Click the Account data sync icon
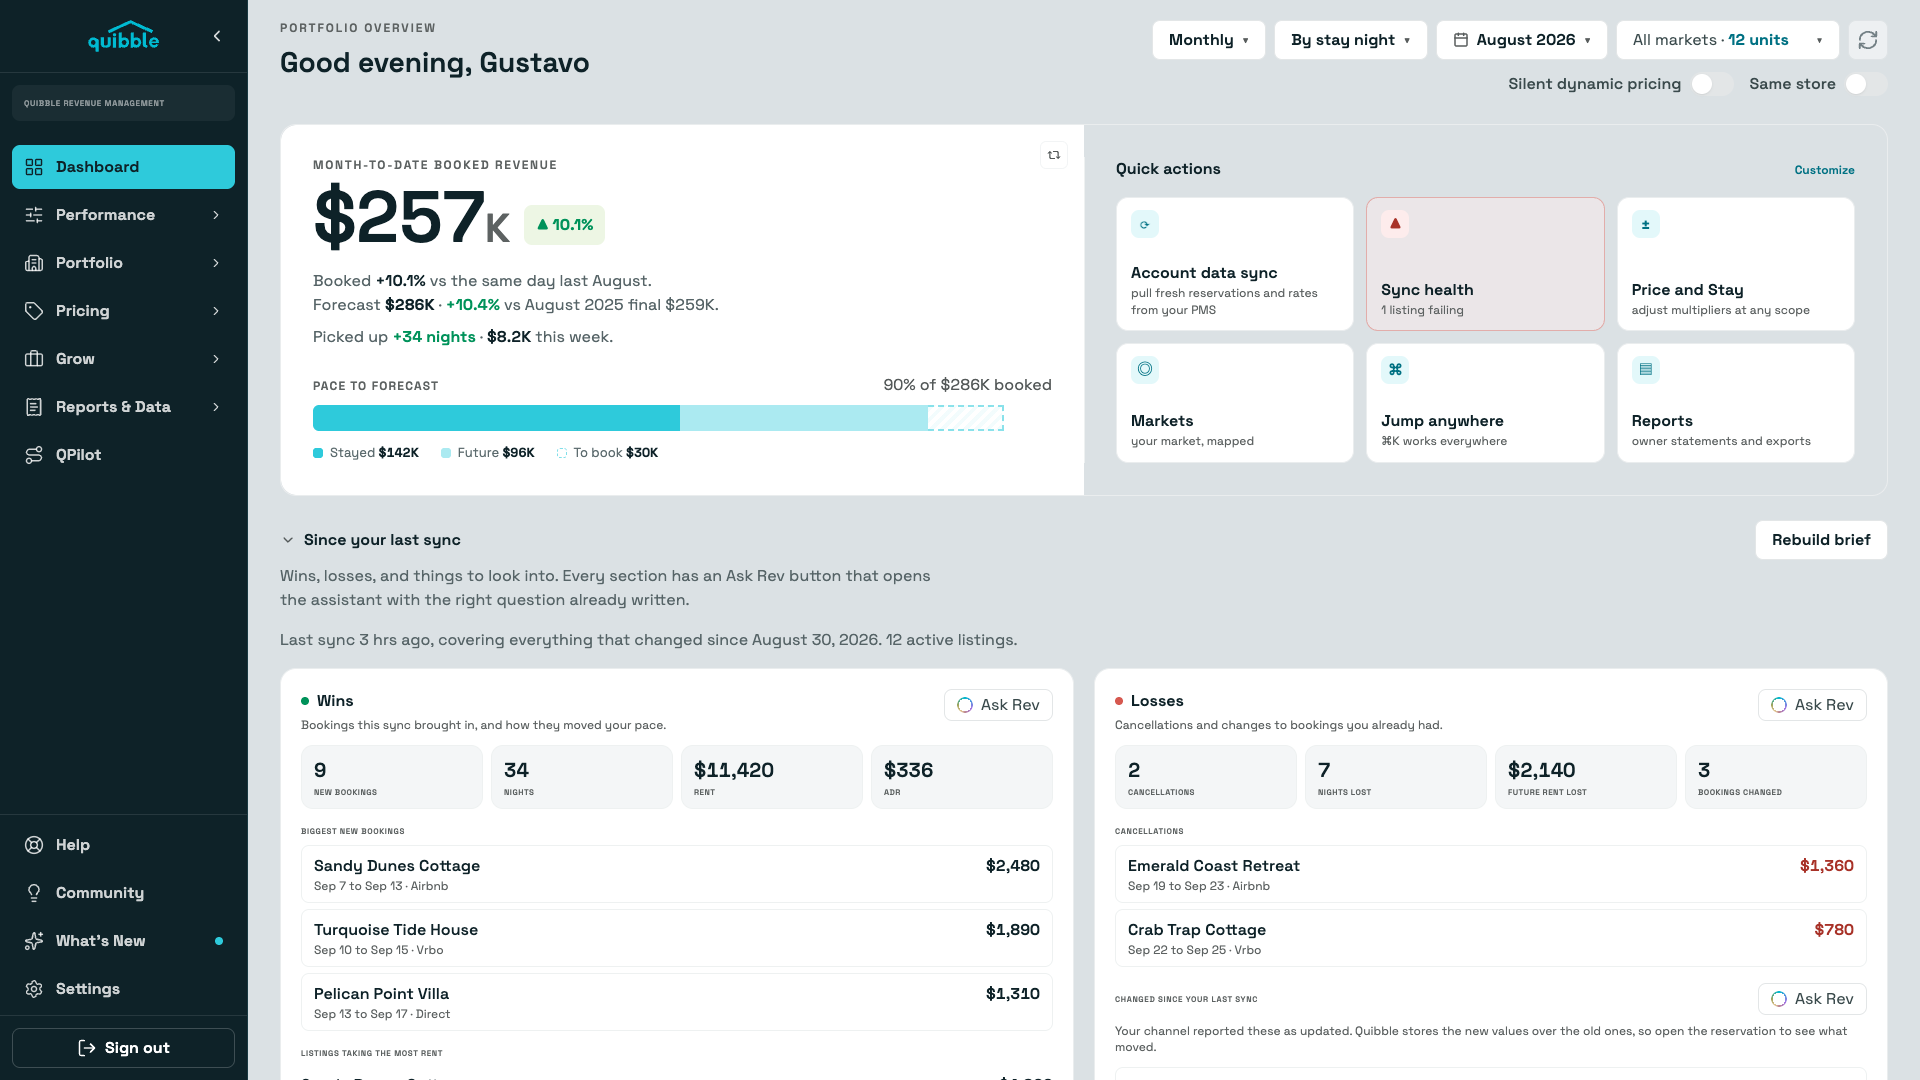1920x1080 pixels. pos(1145,224)
